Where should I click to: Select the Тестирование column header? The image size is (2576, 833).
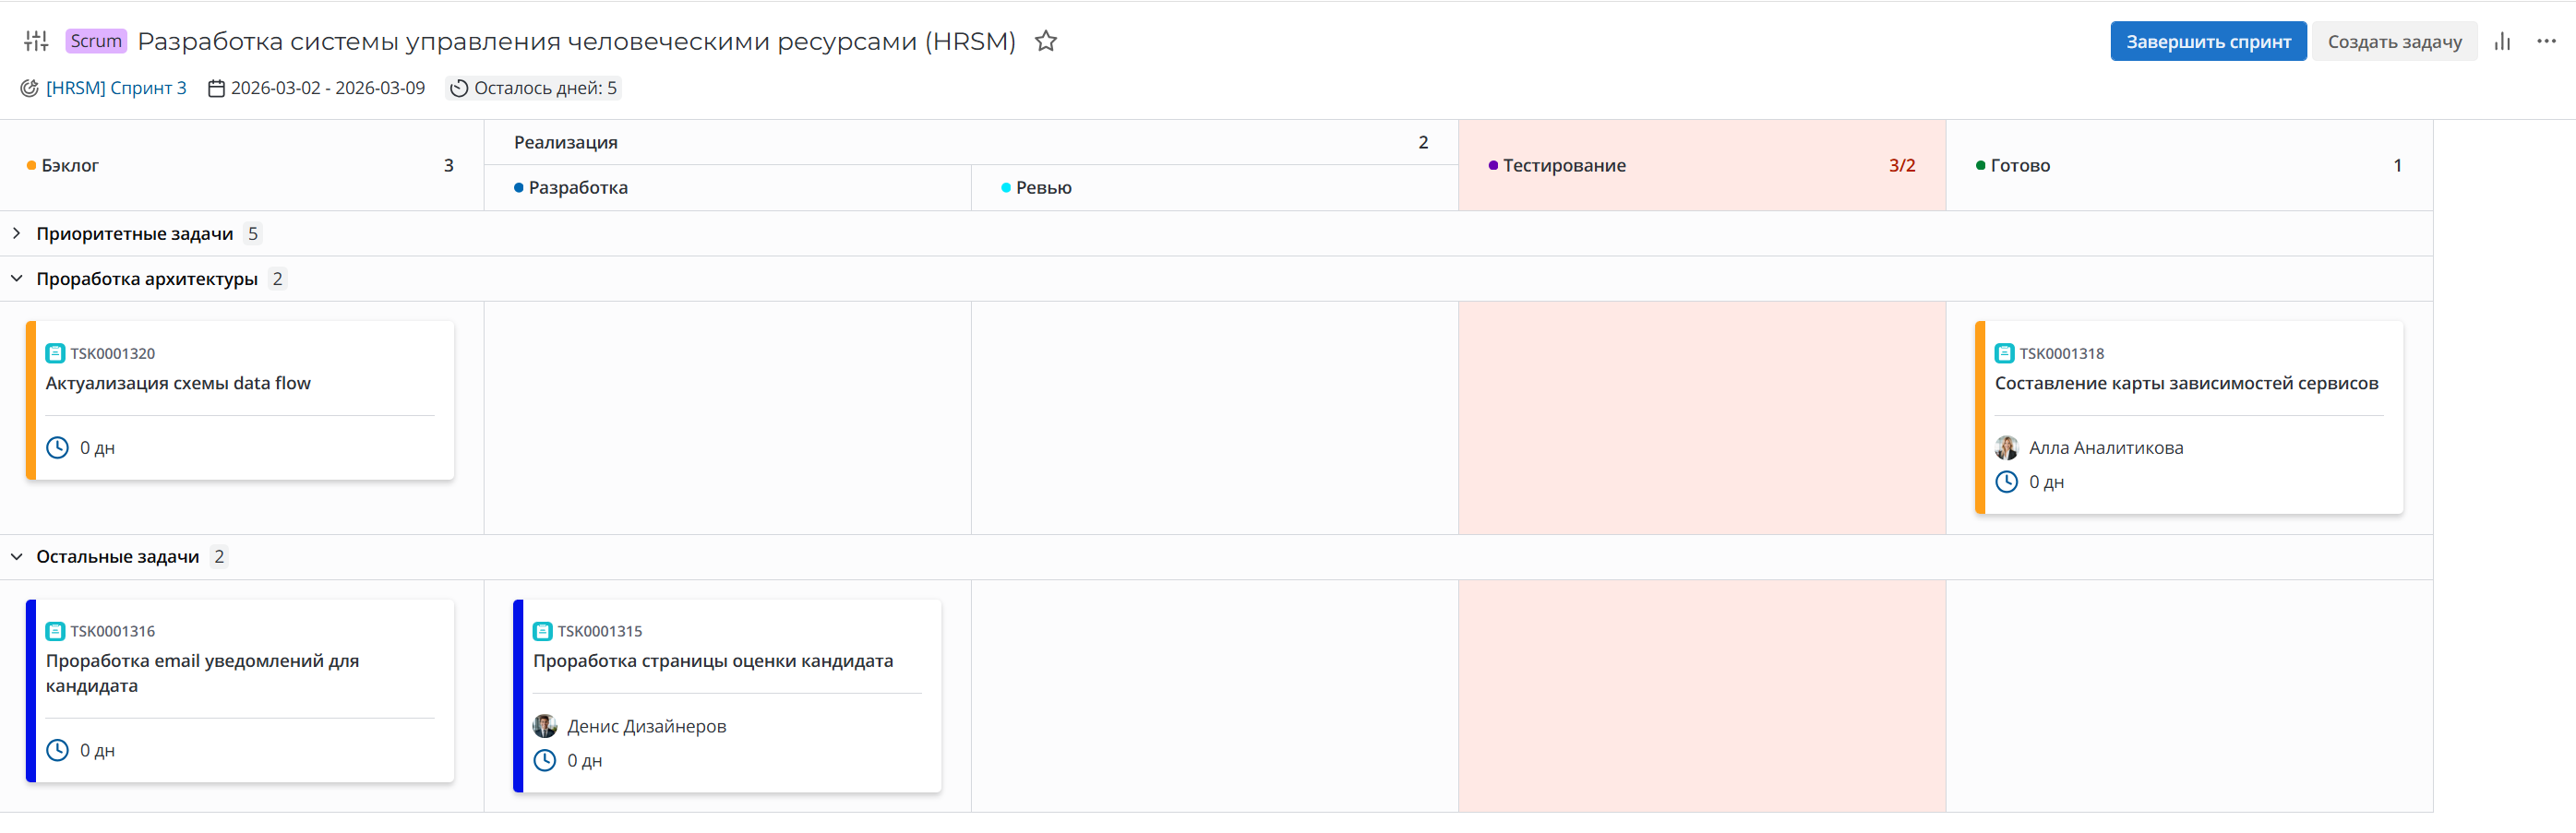[1564, 165]
